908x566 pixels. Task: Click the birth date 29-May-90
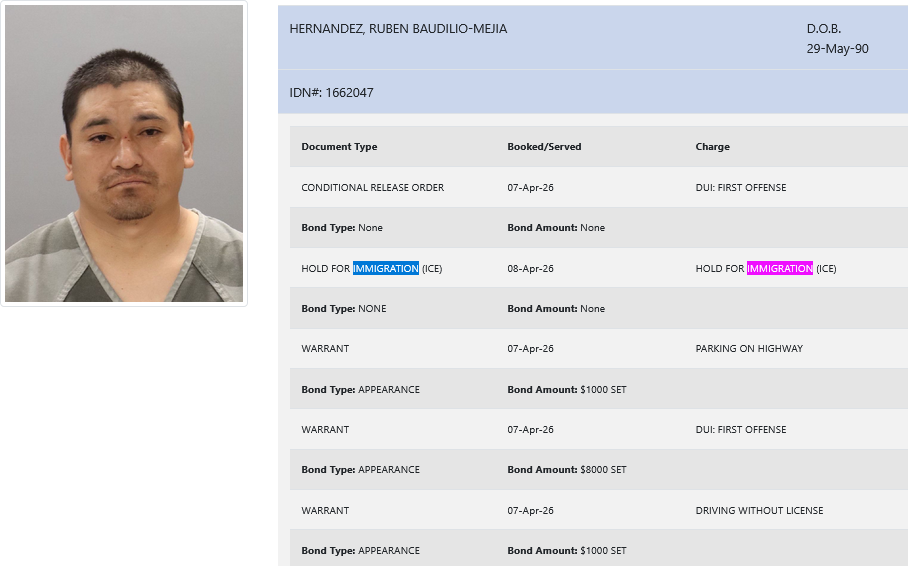point(837,48)
